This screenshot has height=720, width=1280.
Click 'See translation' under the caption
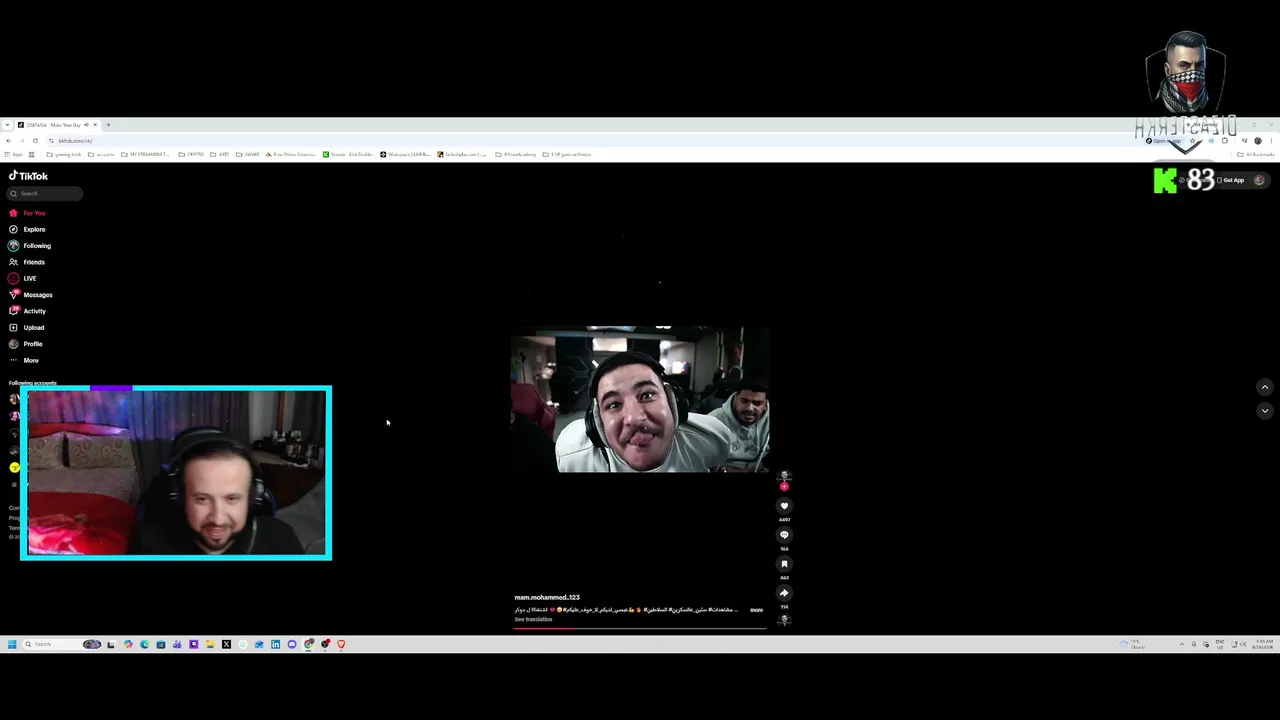coord(533,620)
